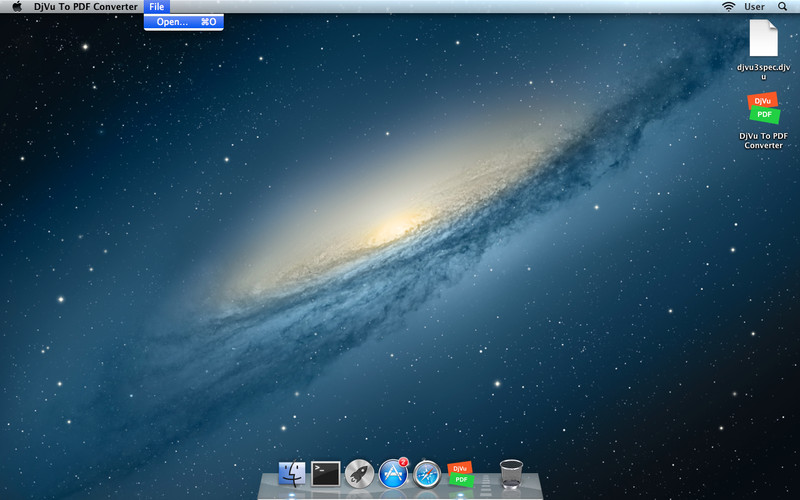Viewport: 800px width, 500px height.
Task: Choose Open… from the File menu
Action: click(x=184, y=21)
